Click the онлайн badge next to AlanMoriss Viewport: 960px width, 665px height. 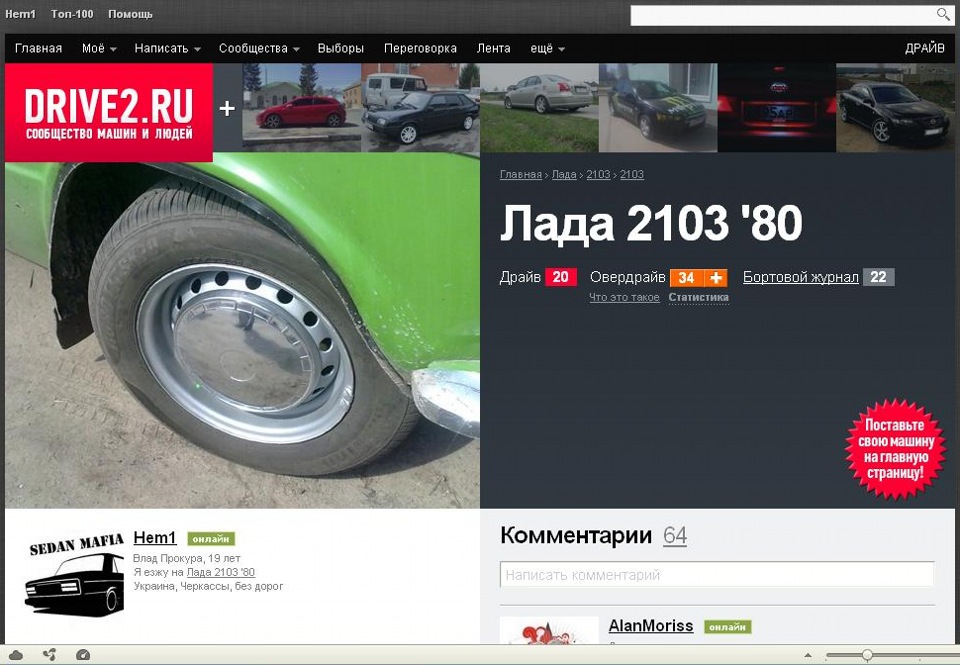tap(727, 627)
